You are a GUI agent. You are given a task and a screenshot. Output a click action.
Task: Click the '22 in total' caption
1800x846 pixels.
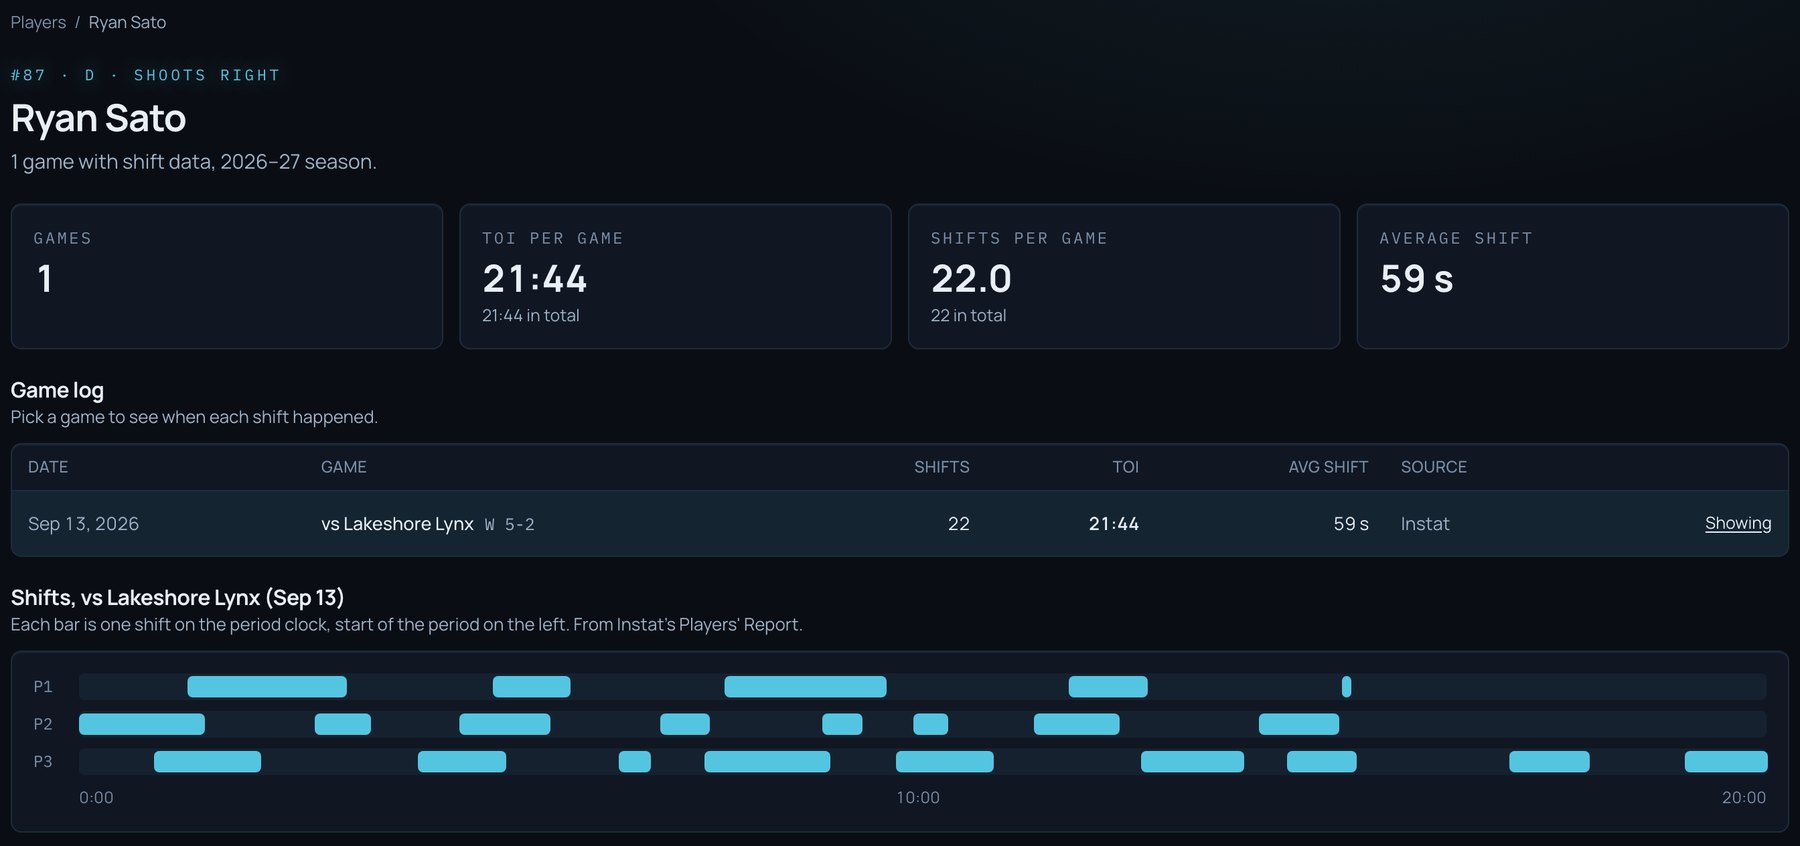968,315
